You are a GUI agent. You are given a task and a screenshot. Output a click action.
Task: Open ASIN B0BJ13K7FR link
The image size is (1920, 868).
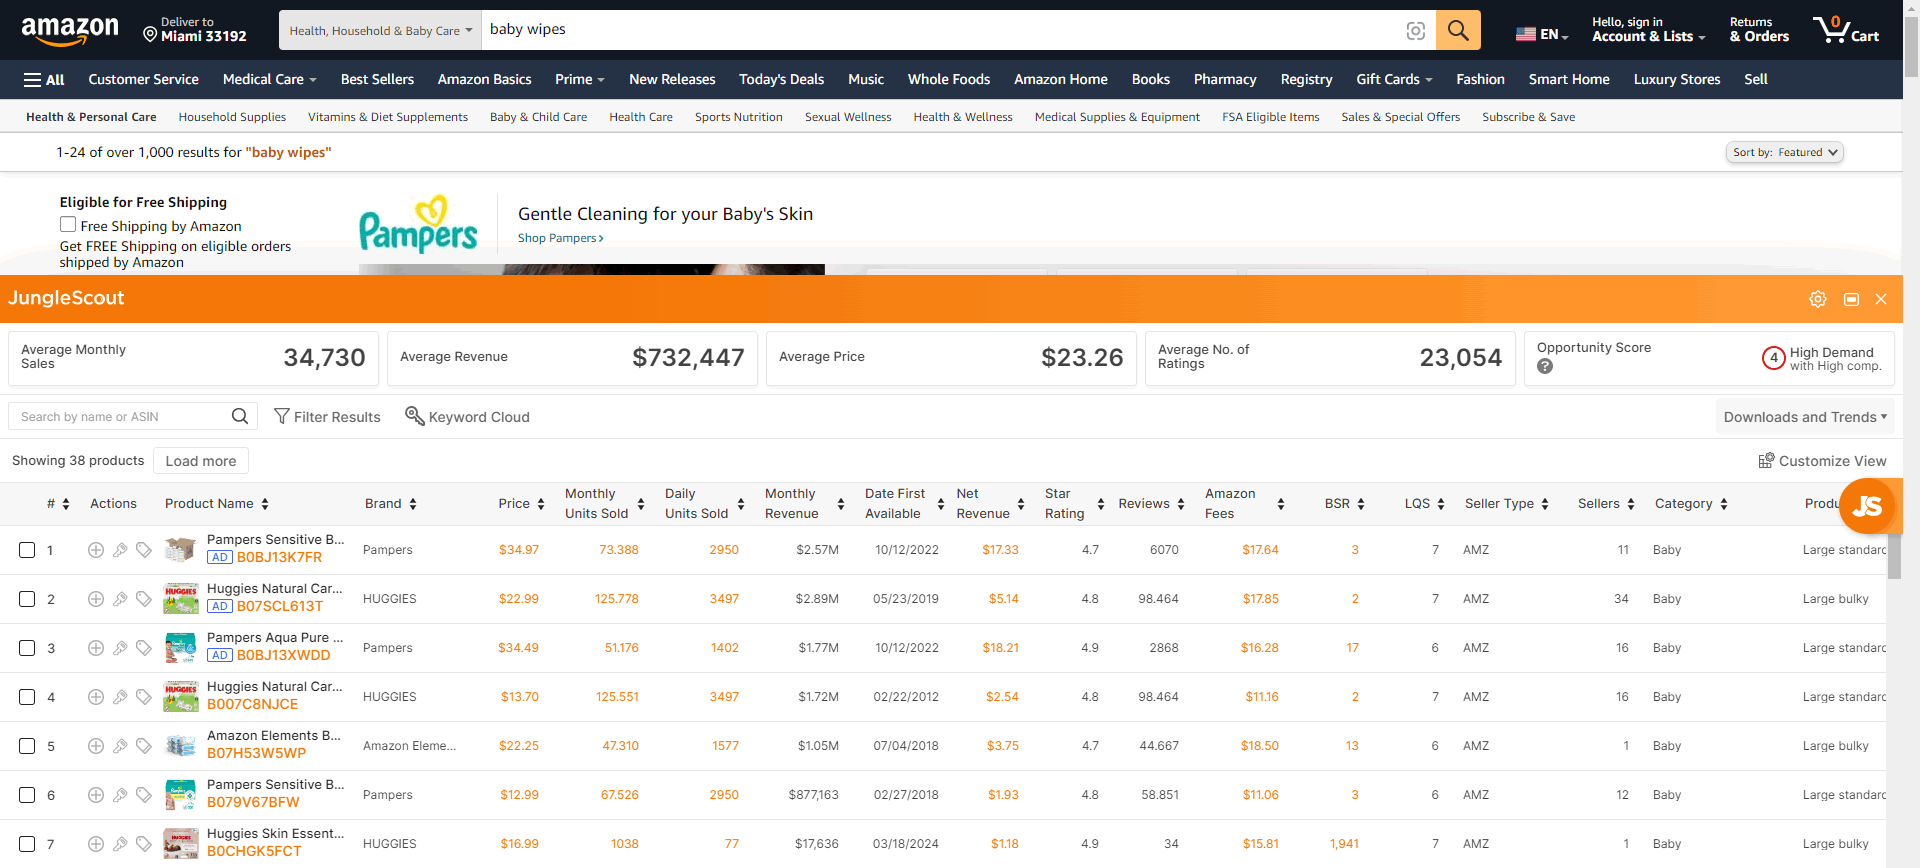click(x=279, y=558)
